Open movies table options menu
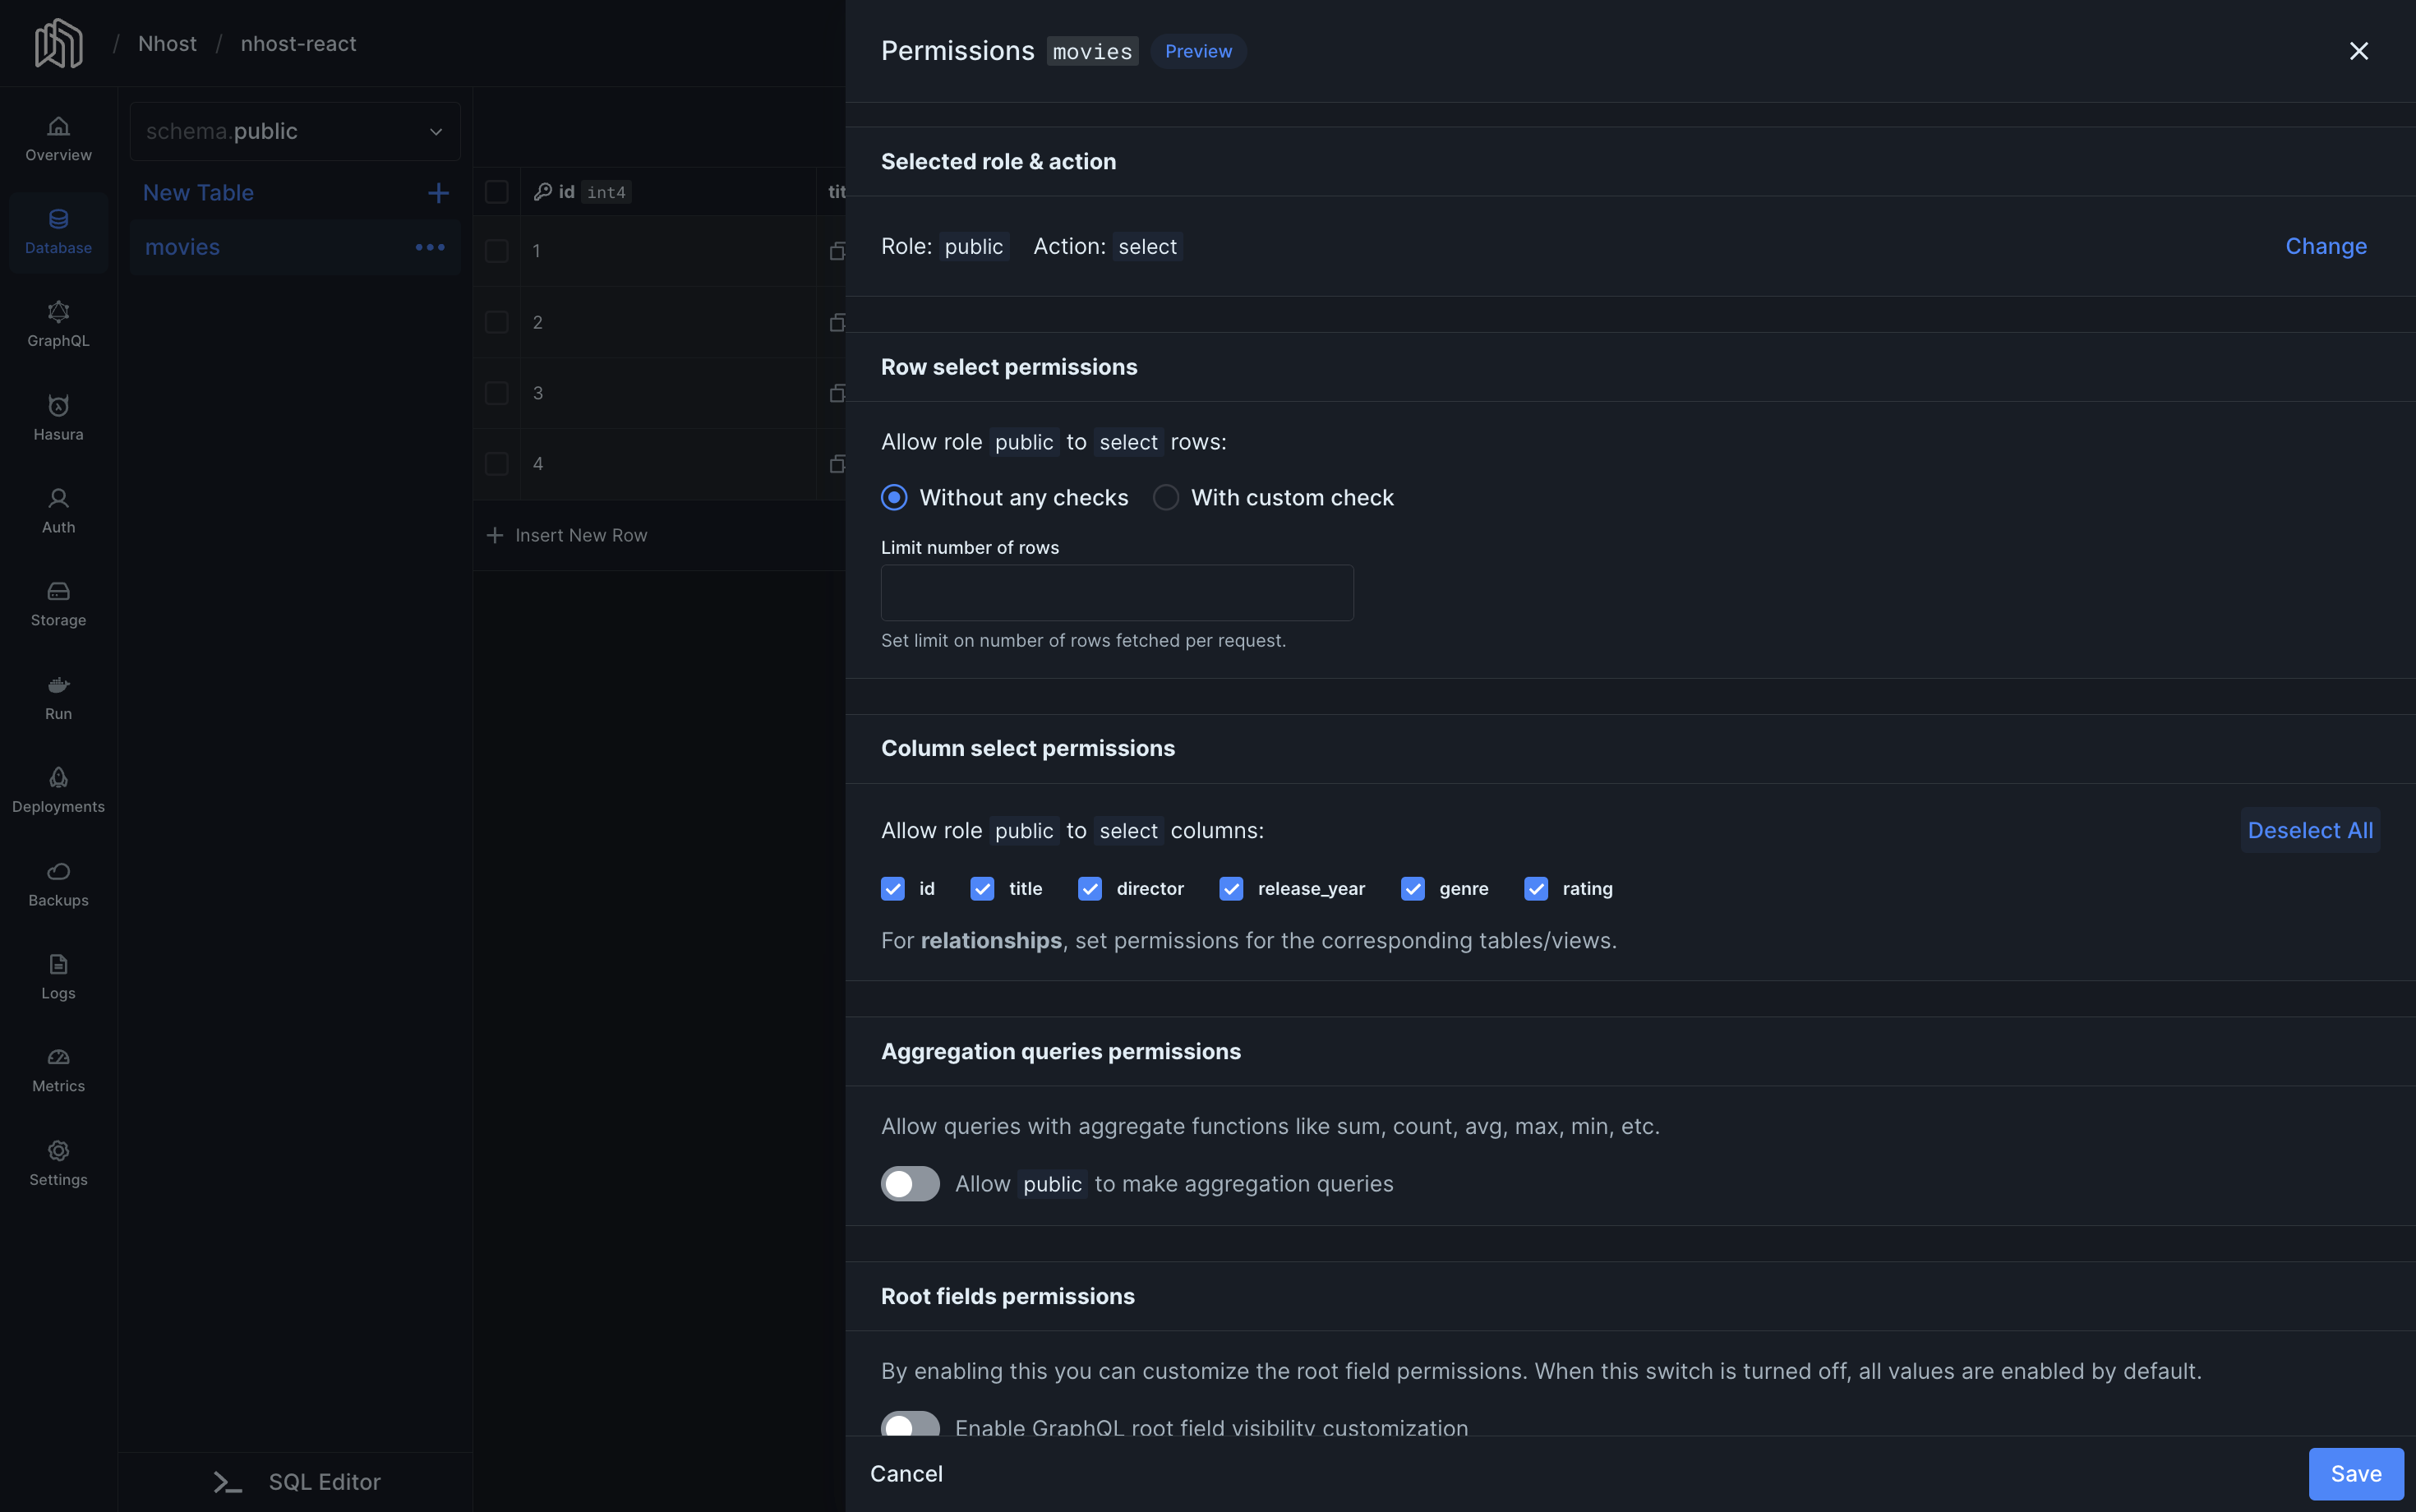This screenshot has width=2416, height=1512. point(430,247)
